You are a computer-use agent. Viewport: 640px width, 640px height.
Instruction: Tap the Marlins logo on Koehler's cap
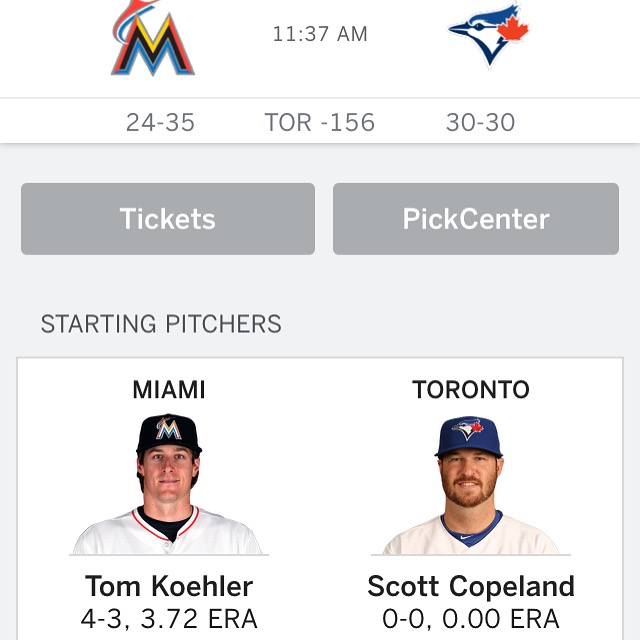click(168, 429)
